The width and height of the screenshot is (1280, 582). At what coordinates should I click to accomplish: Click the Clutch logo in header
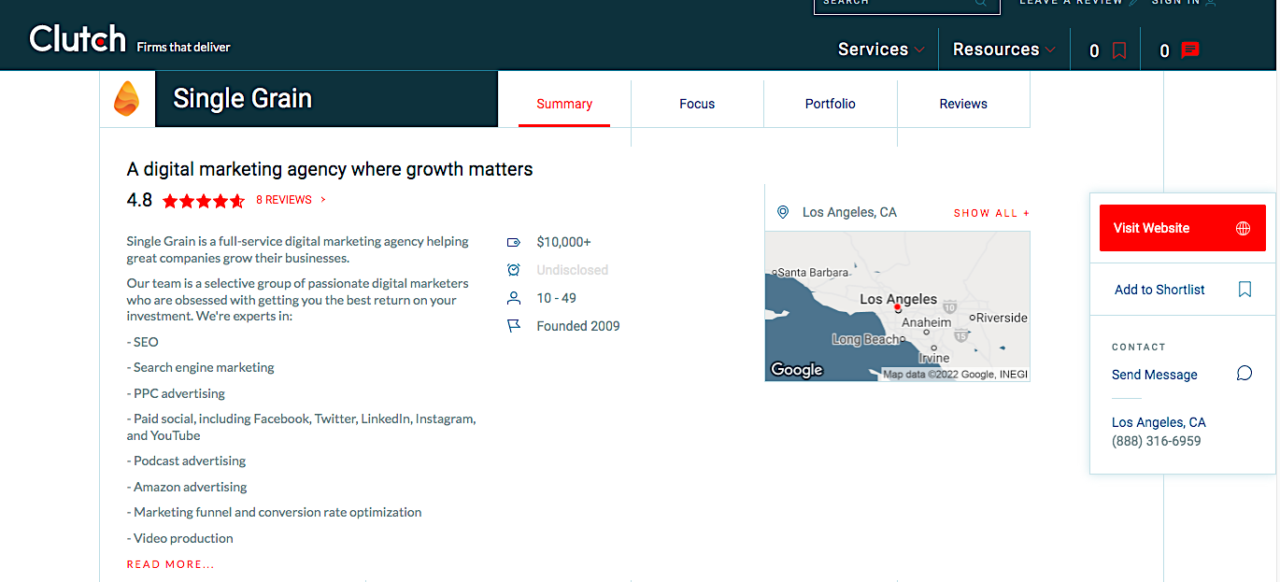(x=78, y=40)
